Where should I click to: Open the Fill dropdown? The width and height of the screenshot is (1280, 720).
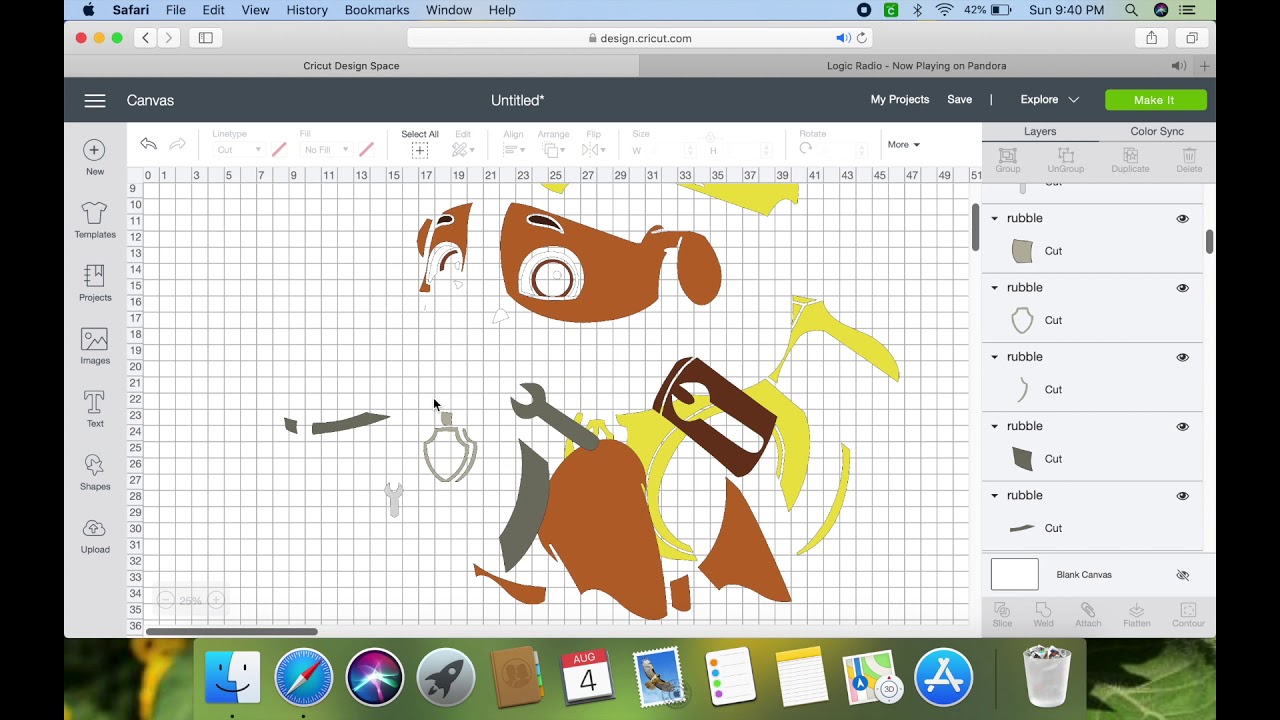click(326, 150)
